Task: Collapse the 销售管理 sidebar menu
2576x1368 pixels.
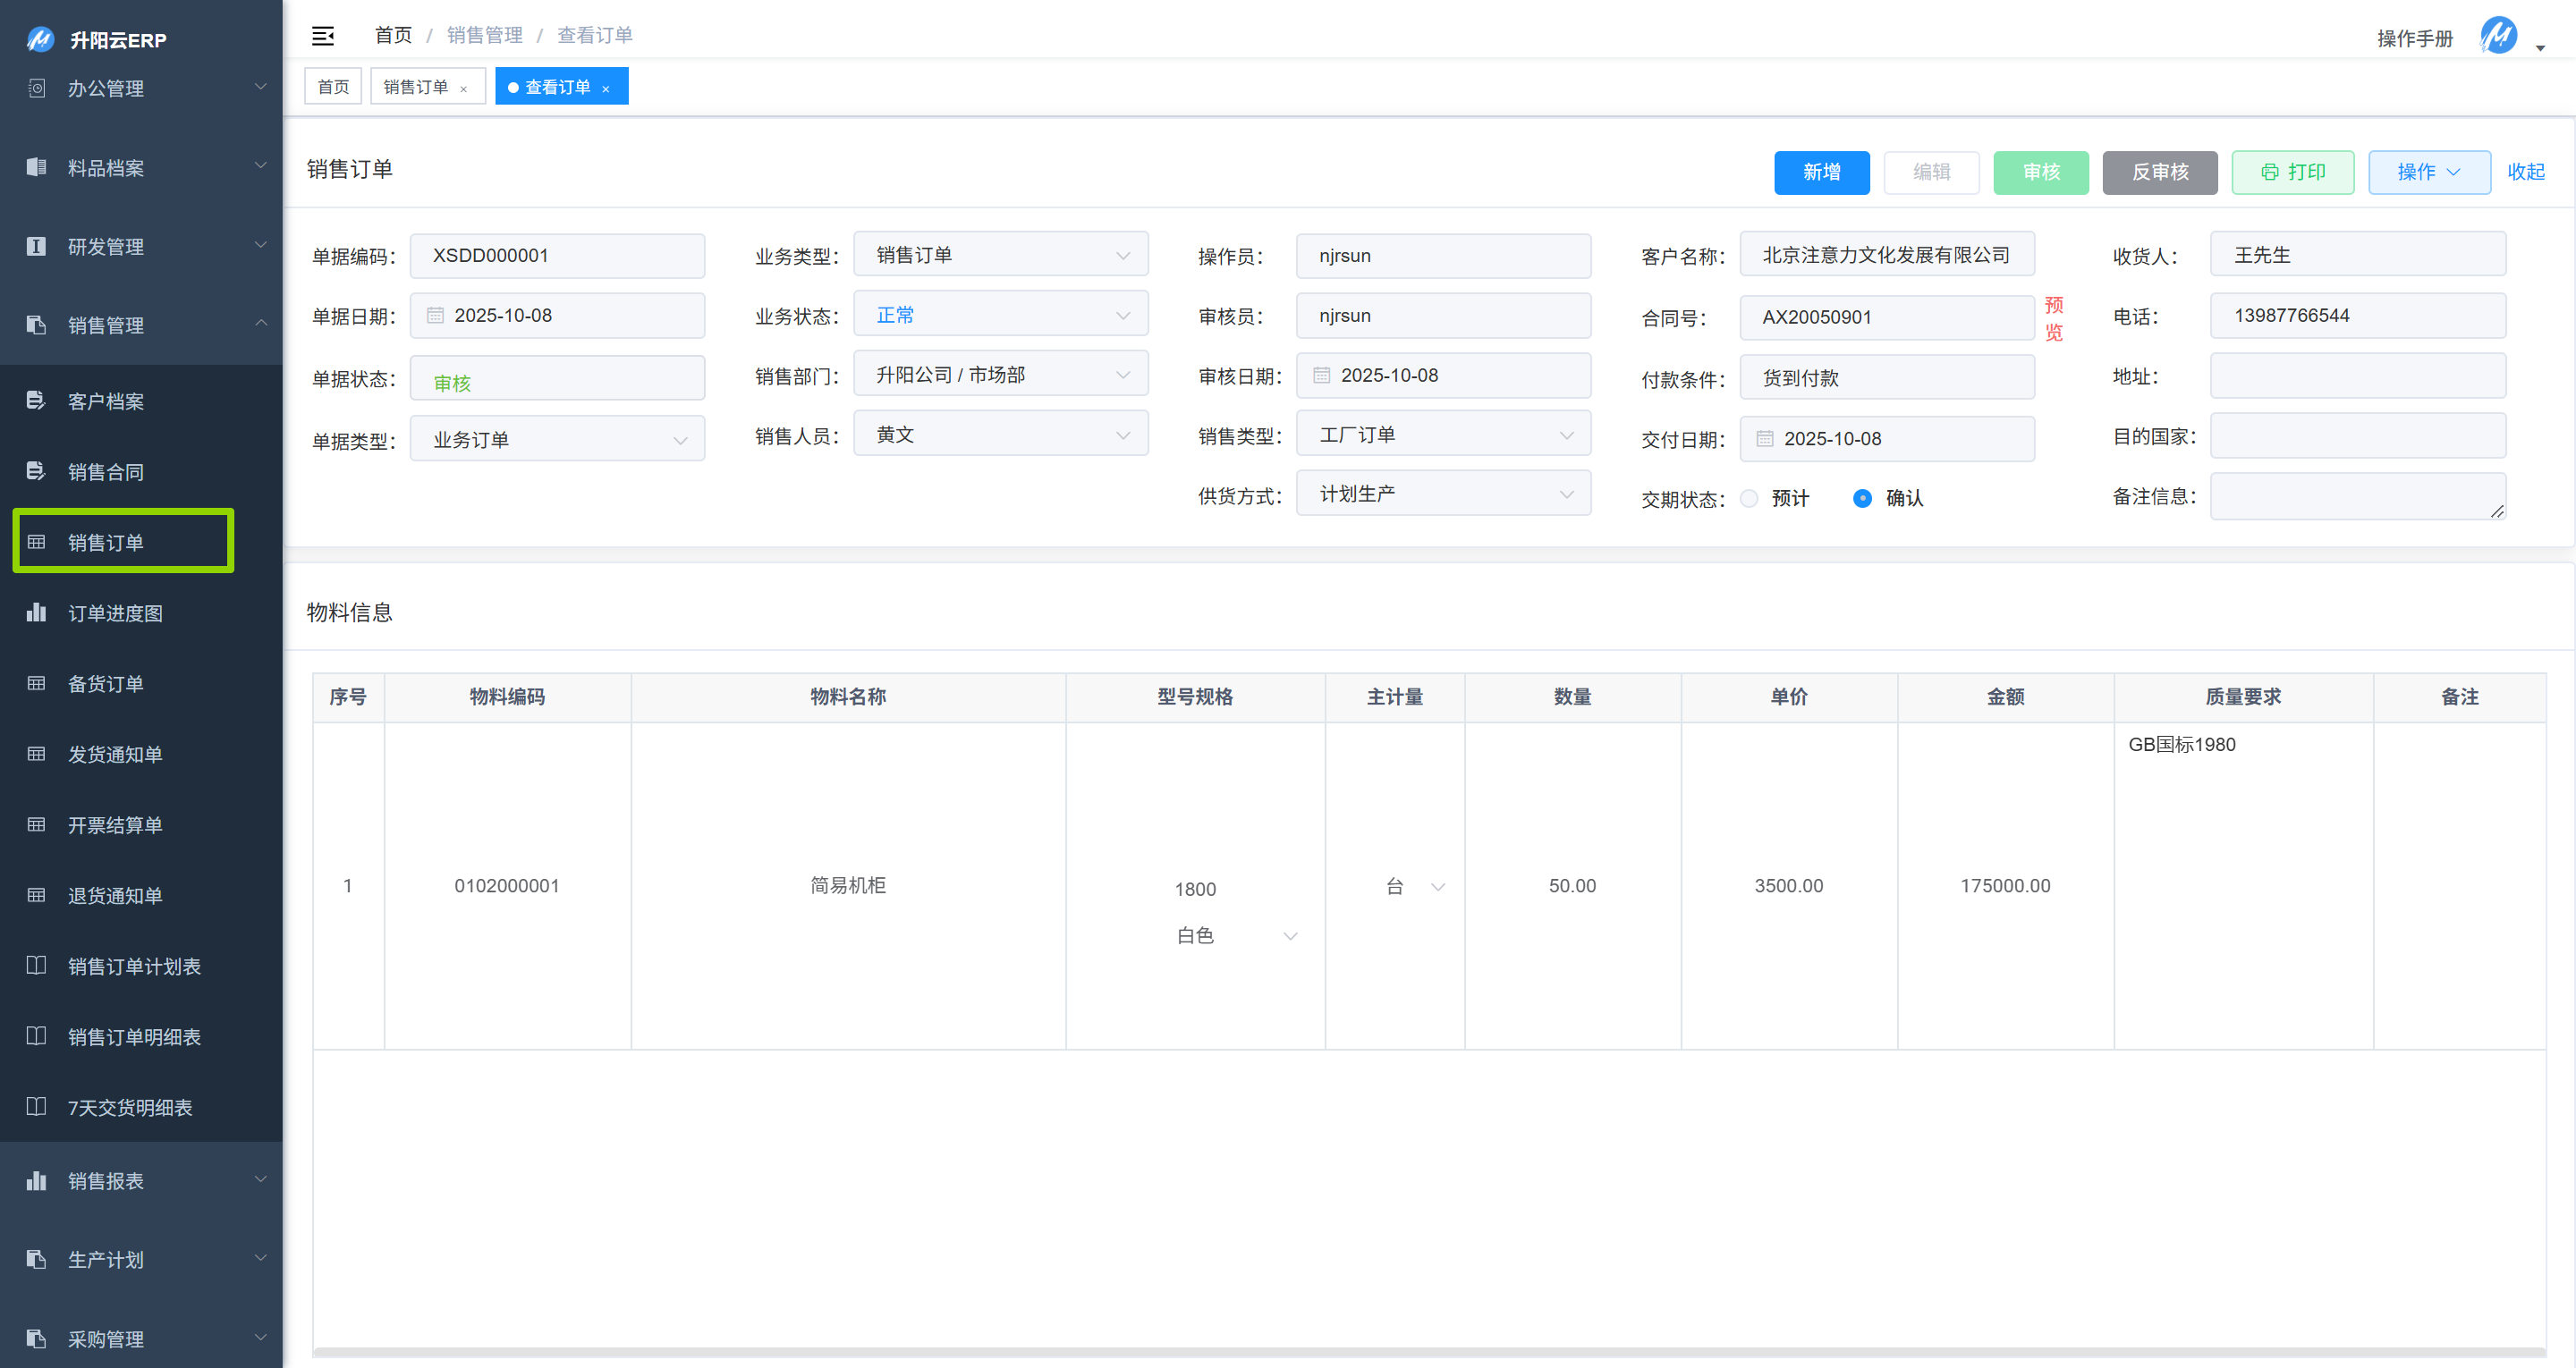Action: (x=140, y=325)
